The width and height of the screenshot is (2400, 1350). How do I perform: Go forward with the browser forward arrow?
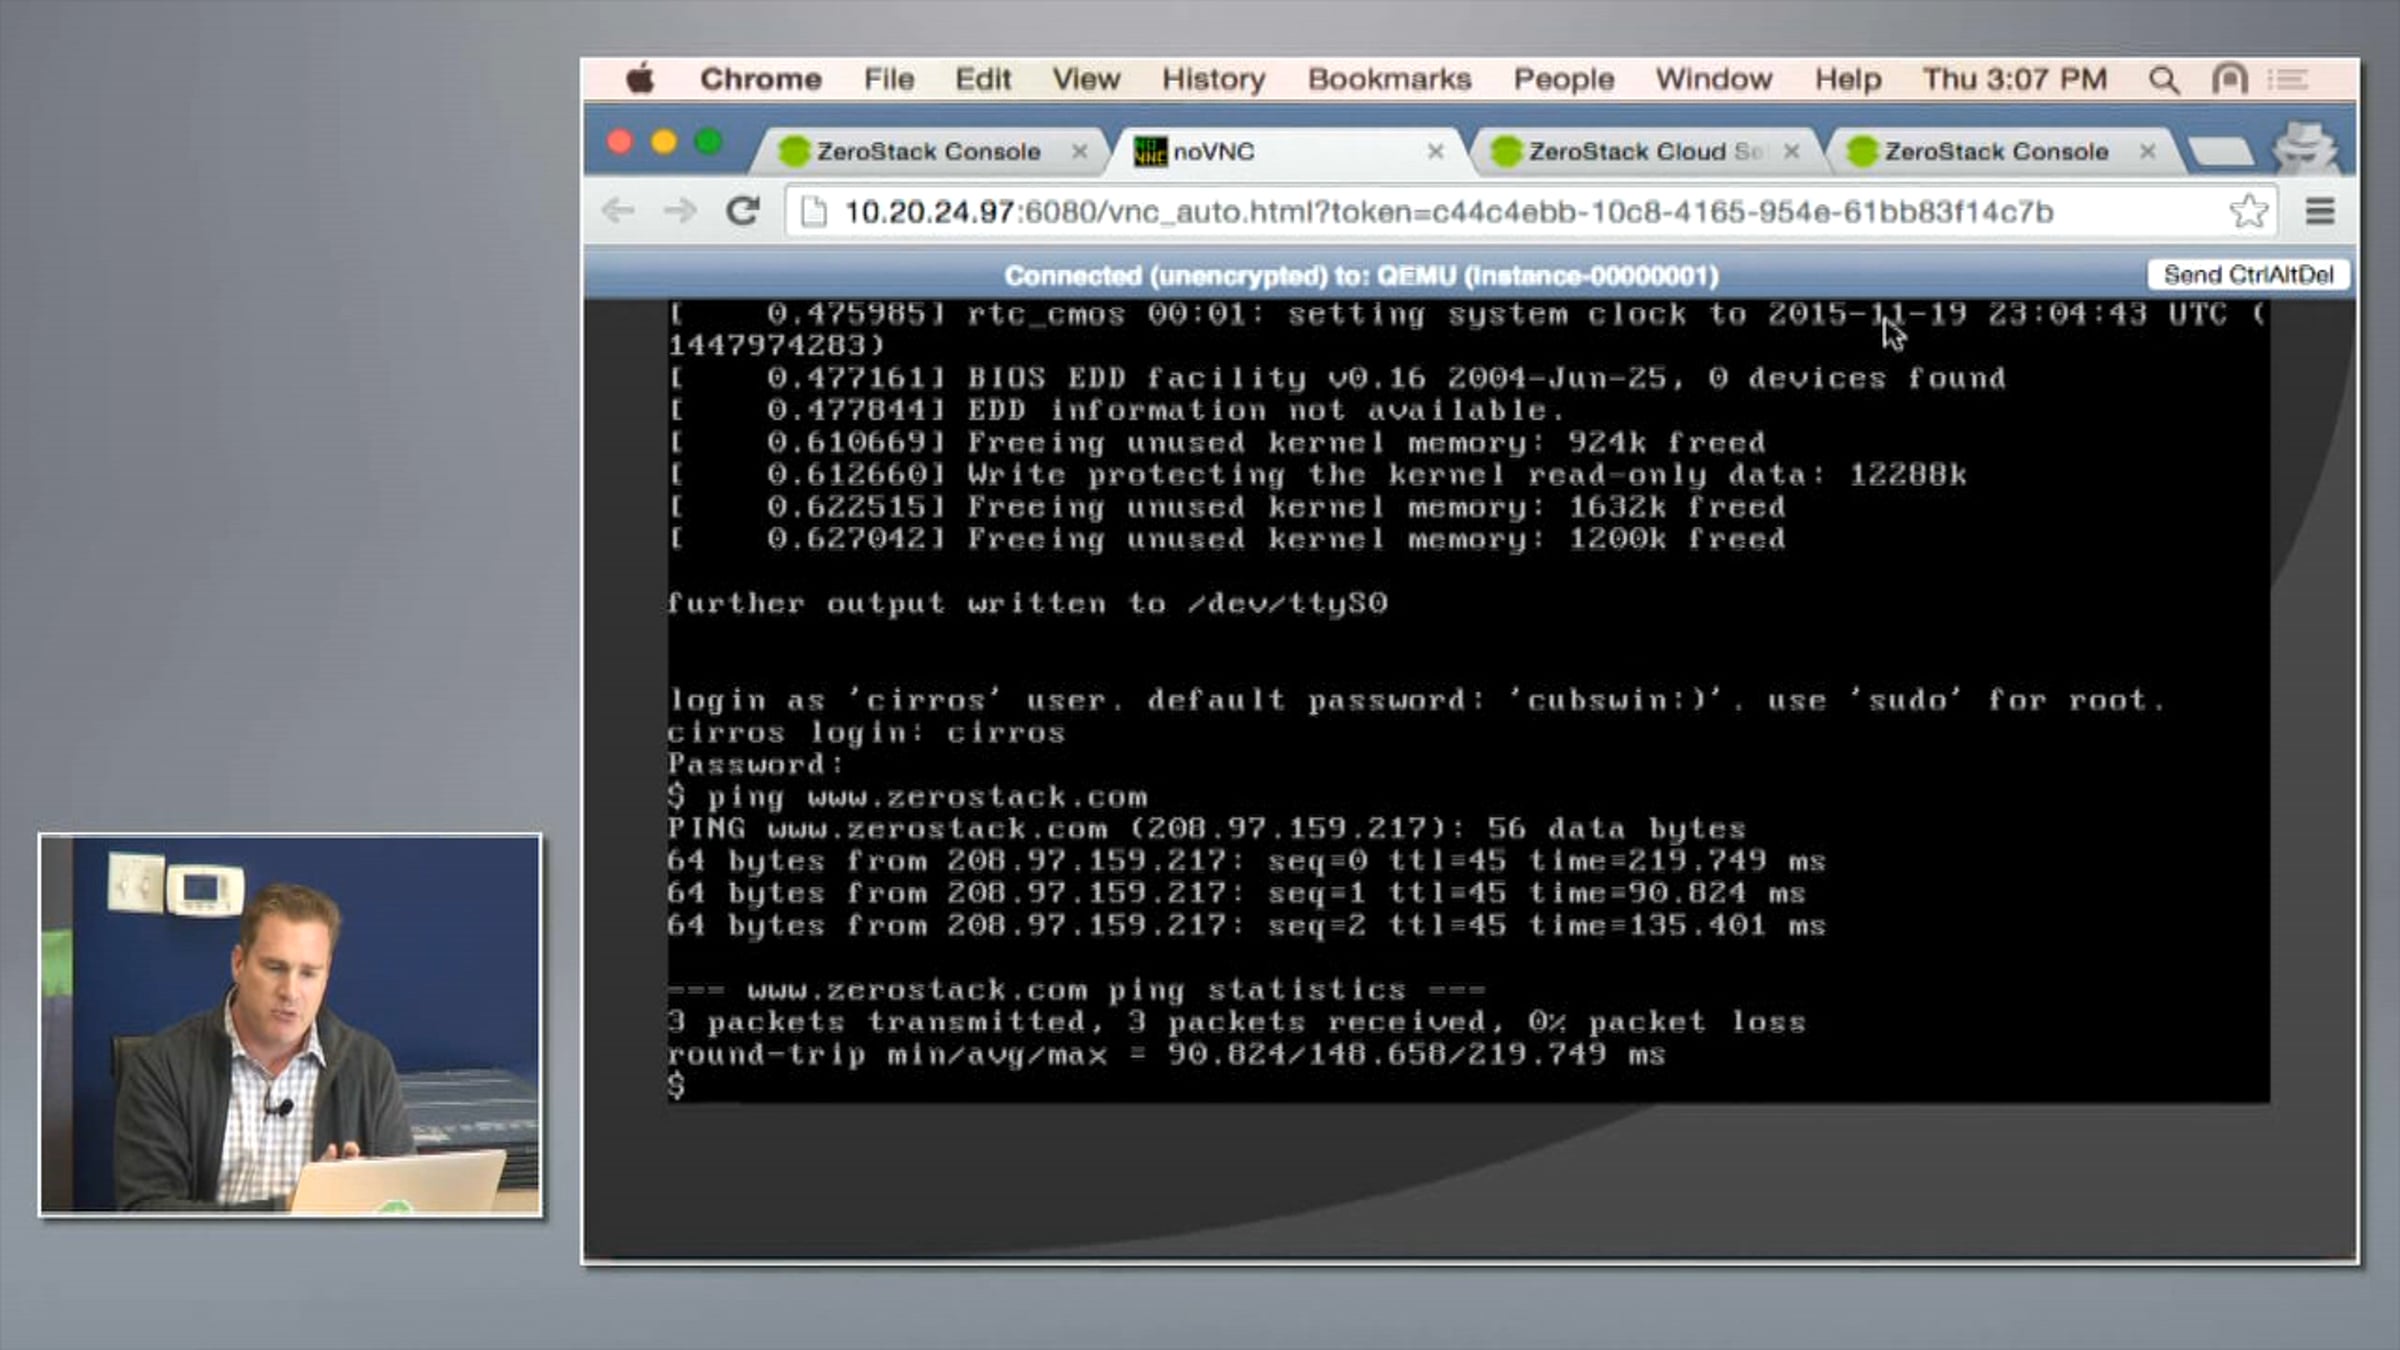click(x=680, y=211)
